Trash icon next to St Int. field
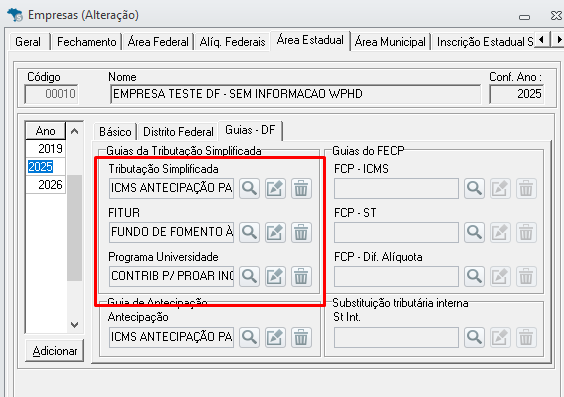The height and width of the screenshot is (397, 564). tap(526, 337)
